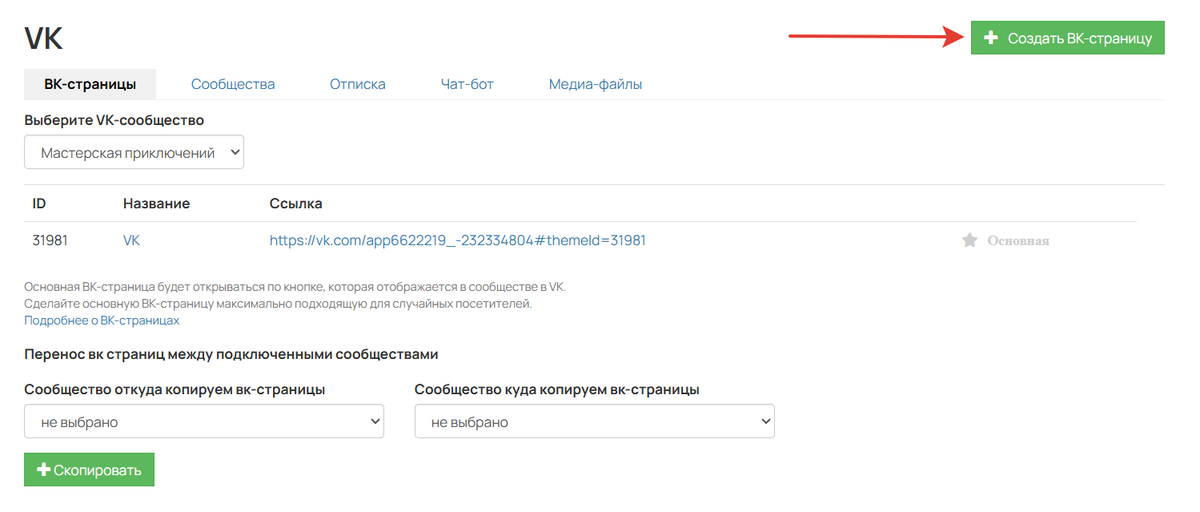Click the ID column header

39,203
